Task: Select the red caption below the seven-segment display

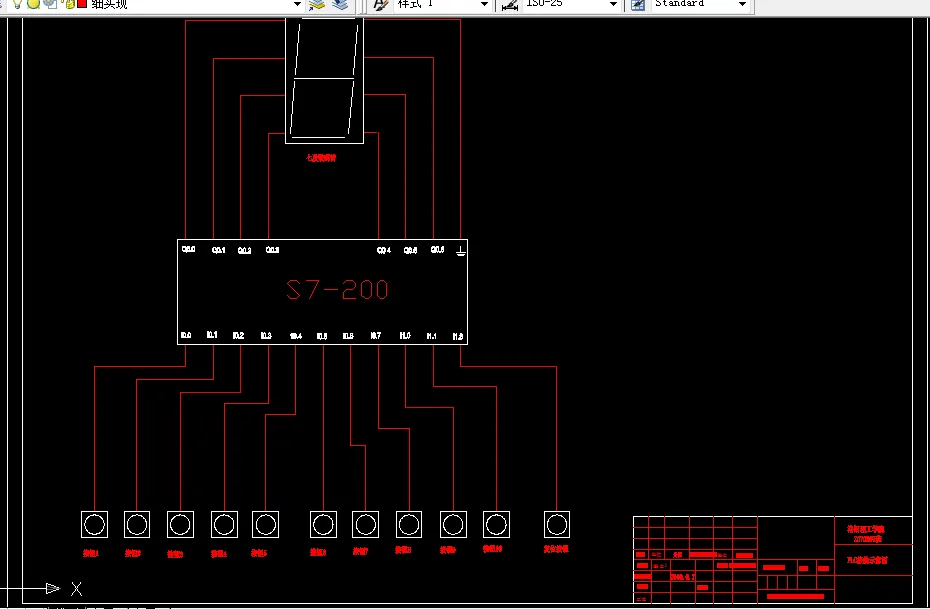Action: click(x=321, y=158)
